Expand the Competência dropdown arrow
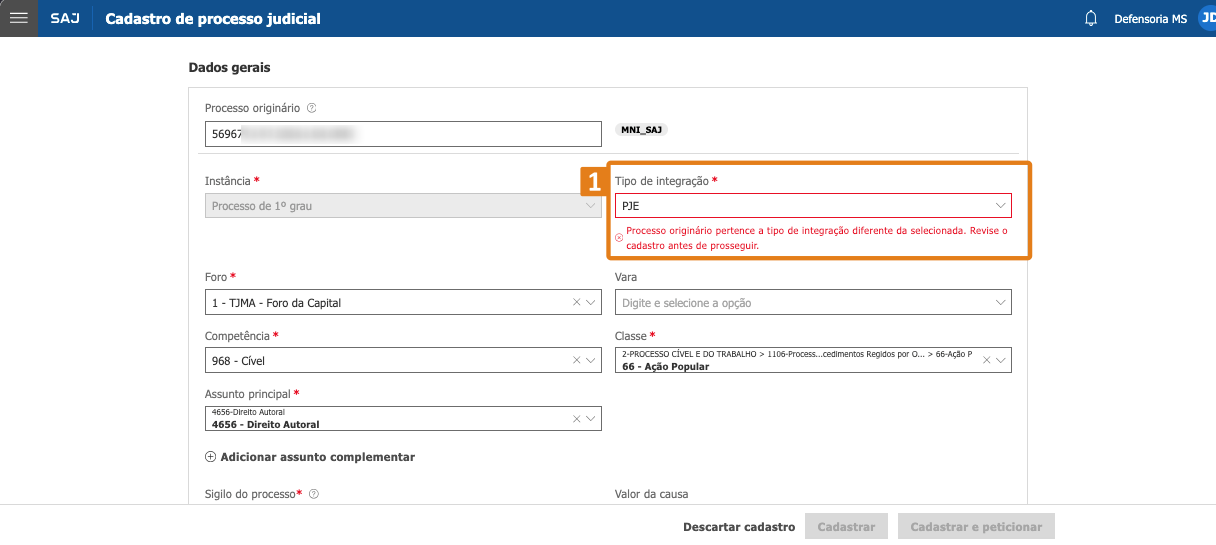Screen dimensions: 1216x545 coord(591,360)
